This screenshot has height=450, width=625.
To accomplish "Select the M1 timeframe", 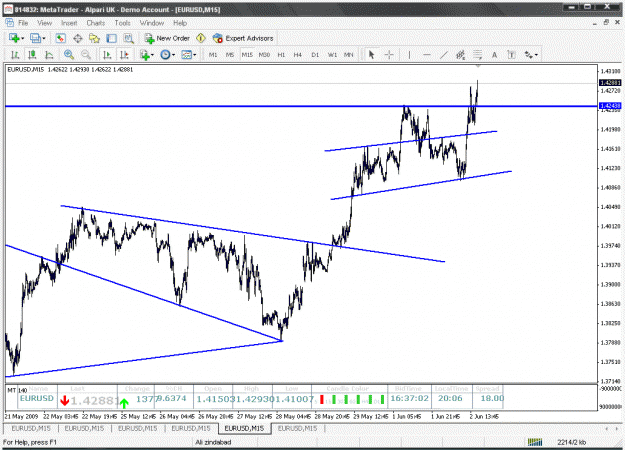I will click(213, 55).
